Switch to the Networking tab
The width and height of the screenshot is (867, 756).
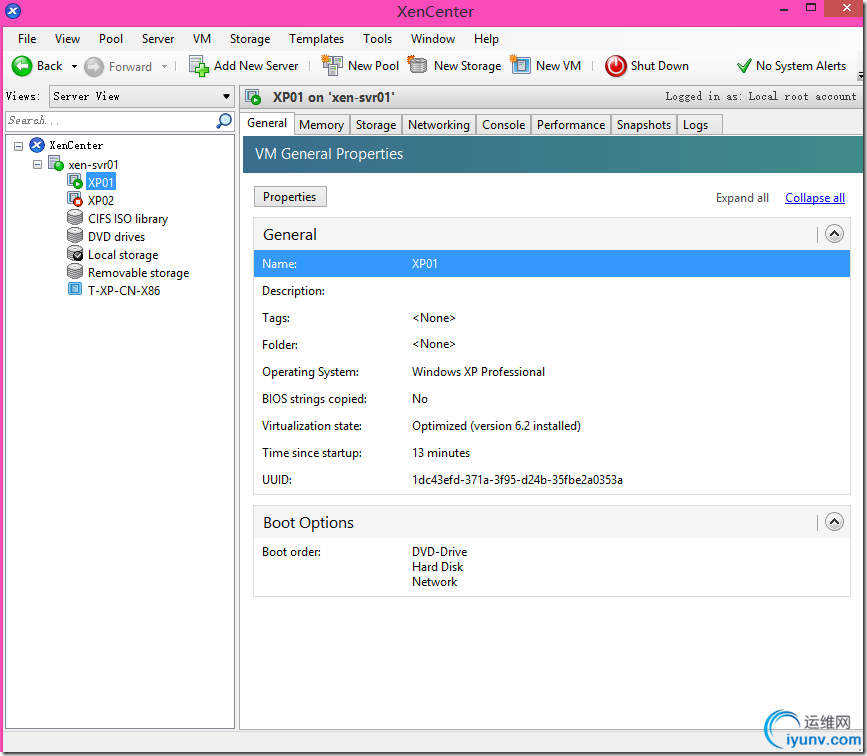point(438,124)
